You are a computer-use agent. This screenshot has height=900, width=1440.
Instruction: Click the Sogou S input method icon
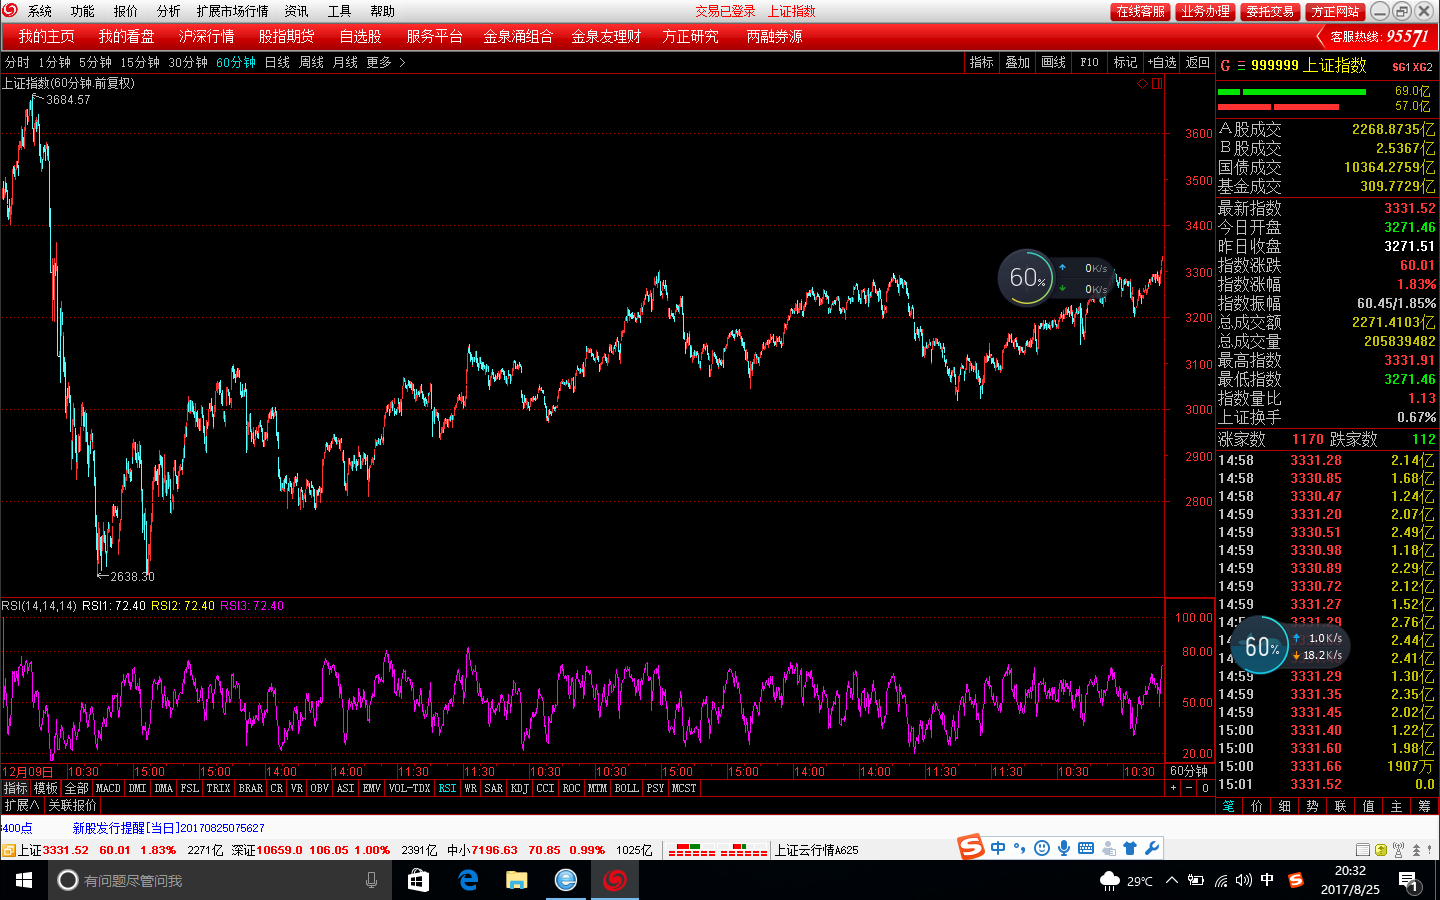(972, 848)
